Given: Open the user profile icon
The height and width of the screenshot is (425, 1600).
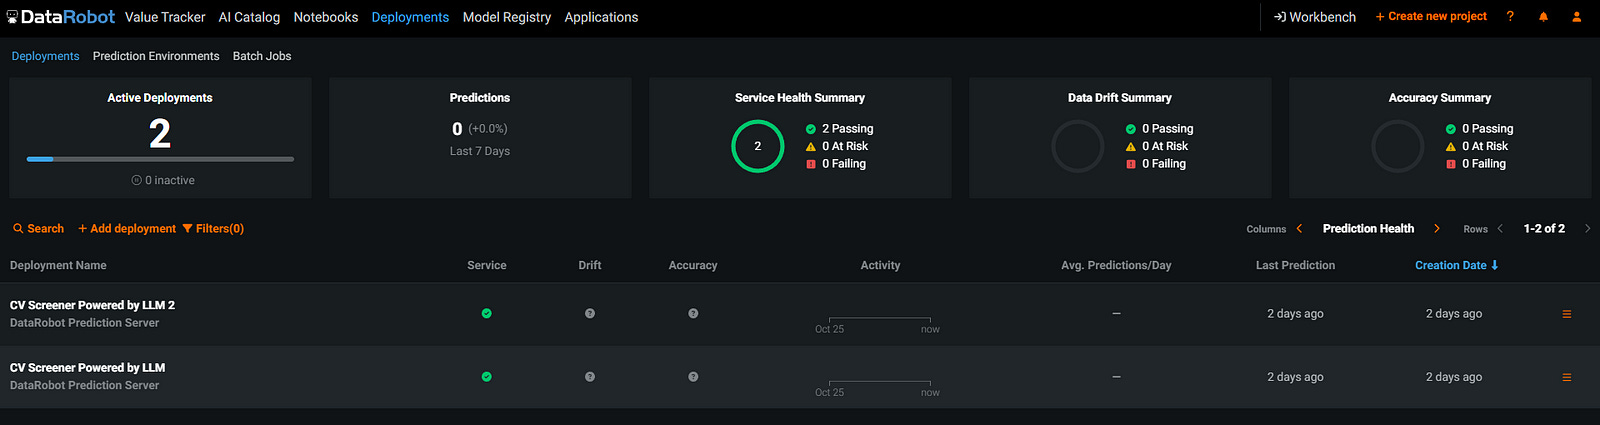Looking at the screenshot, I should (x=1576, y=17).
